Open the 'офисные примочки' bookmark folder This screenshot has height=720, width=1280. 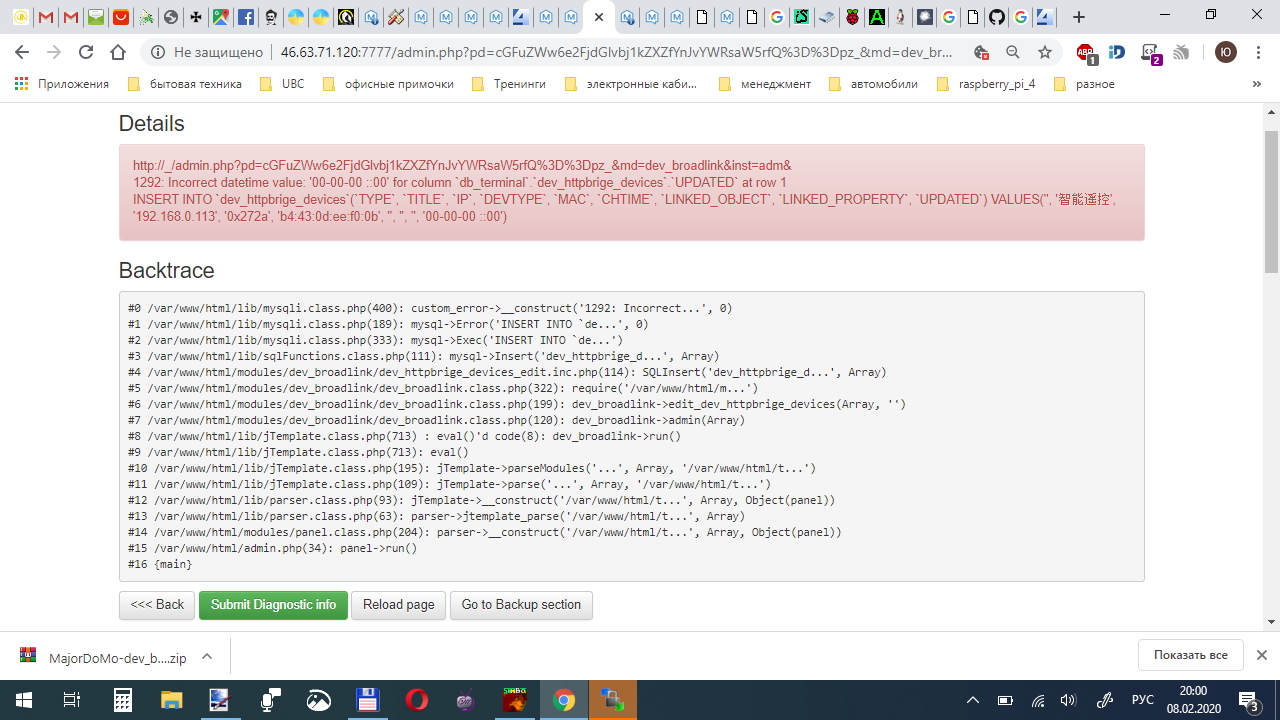click(x=388, y=84)
